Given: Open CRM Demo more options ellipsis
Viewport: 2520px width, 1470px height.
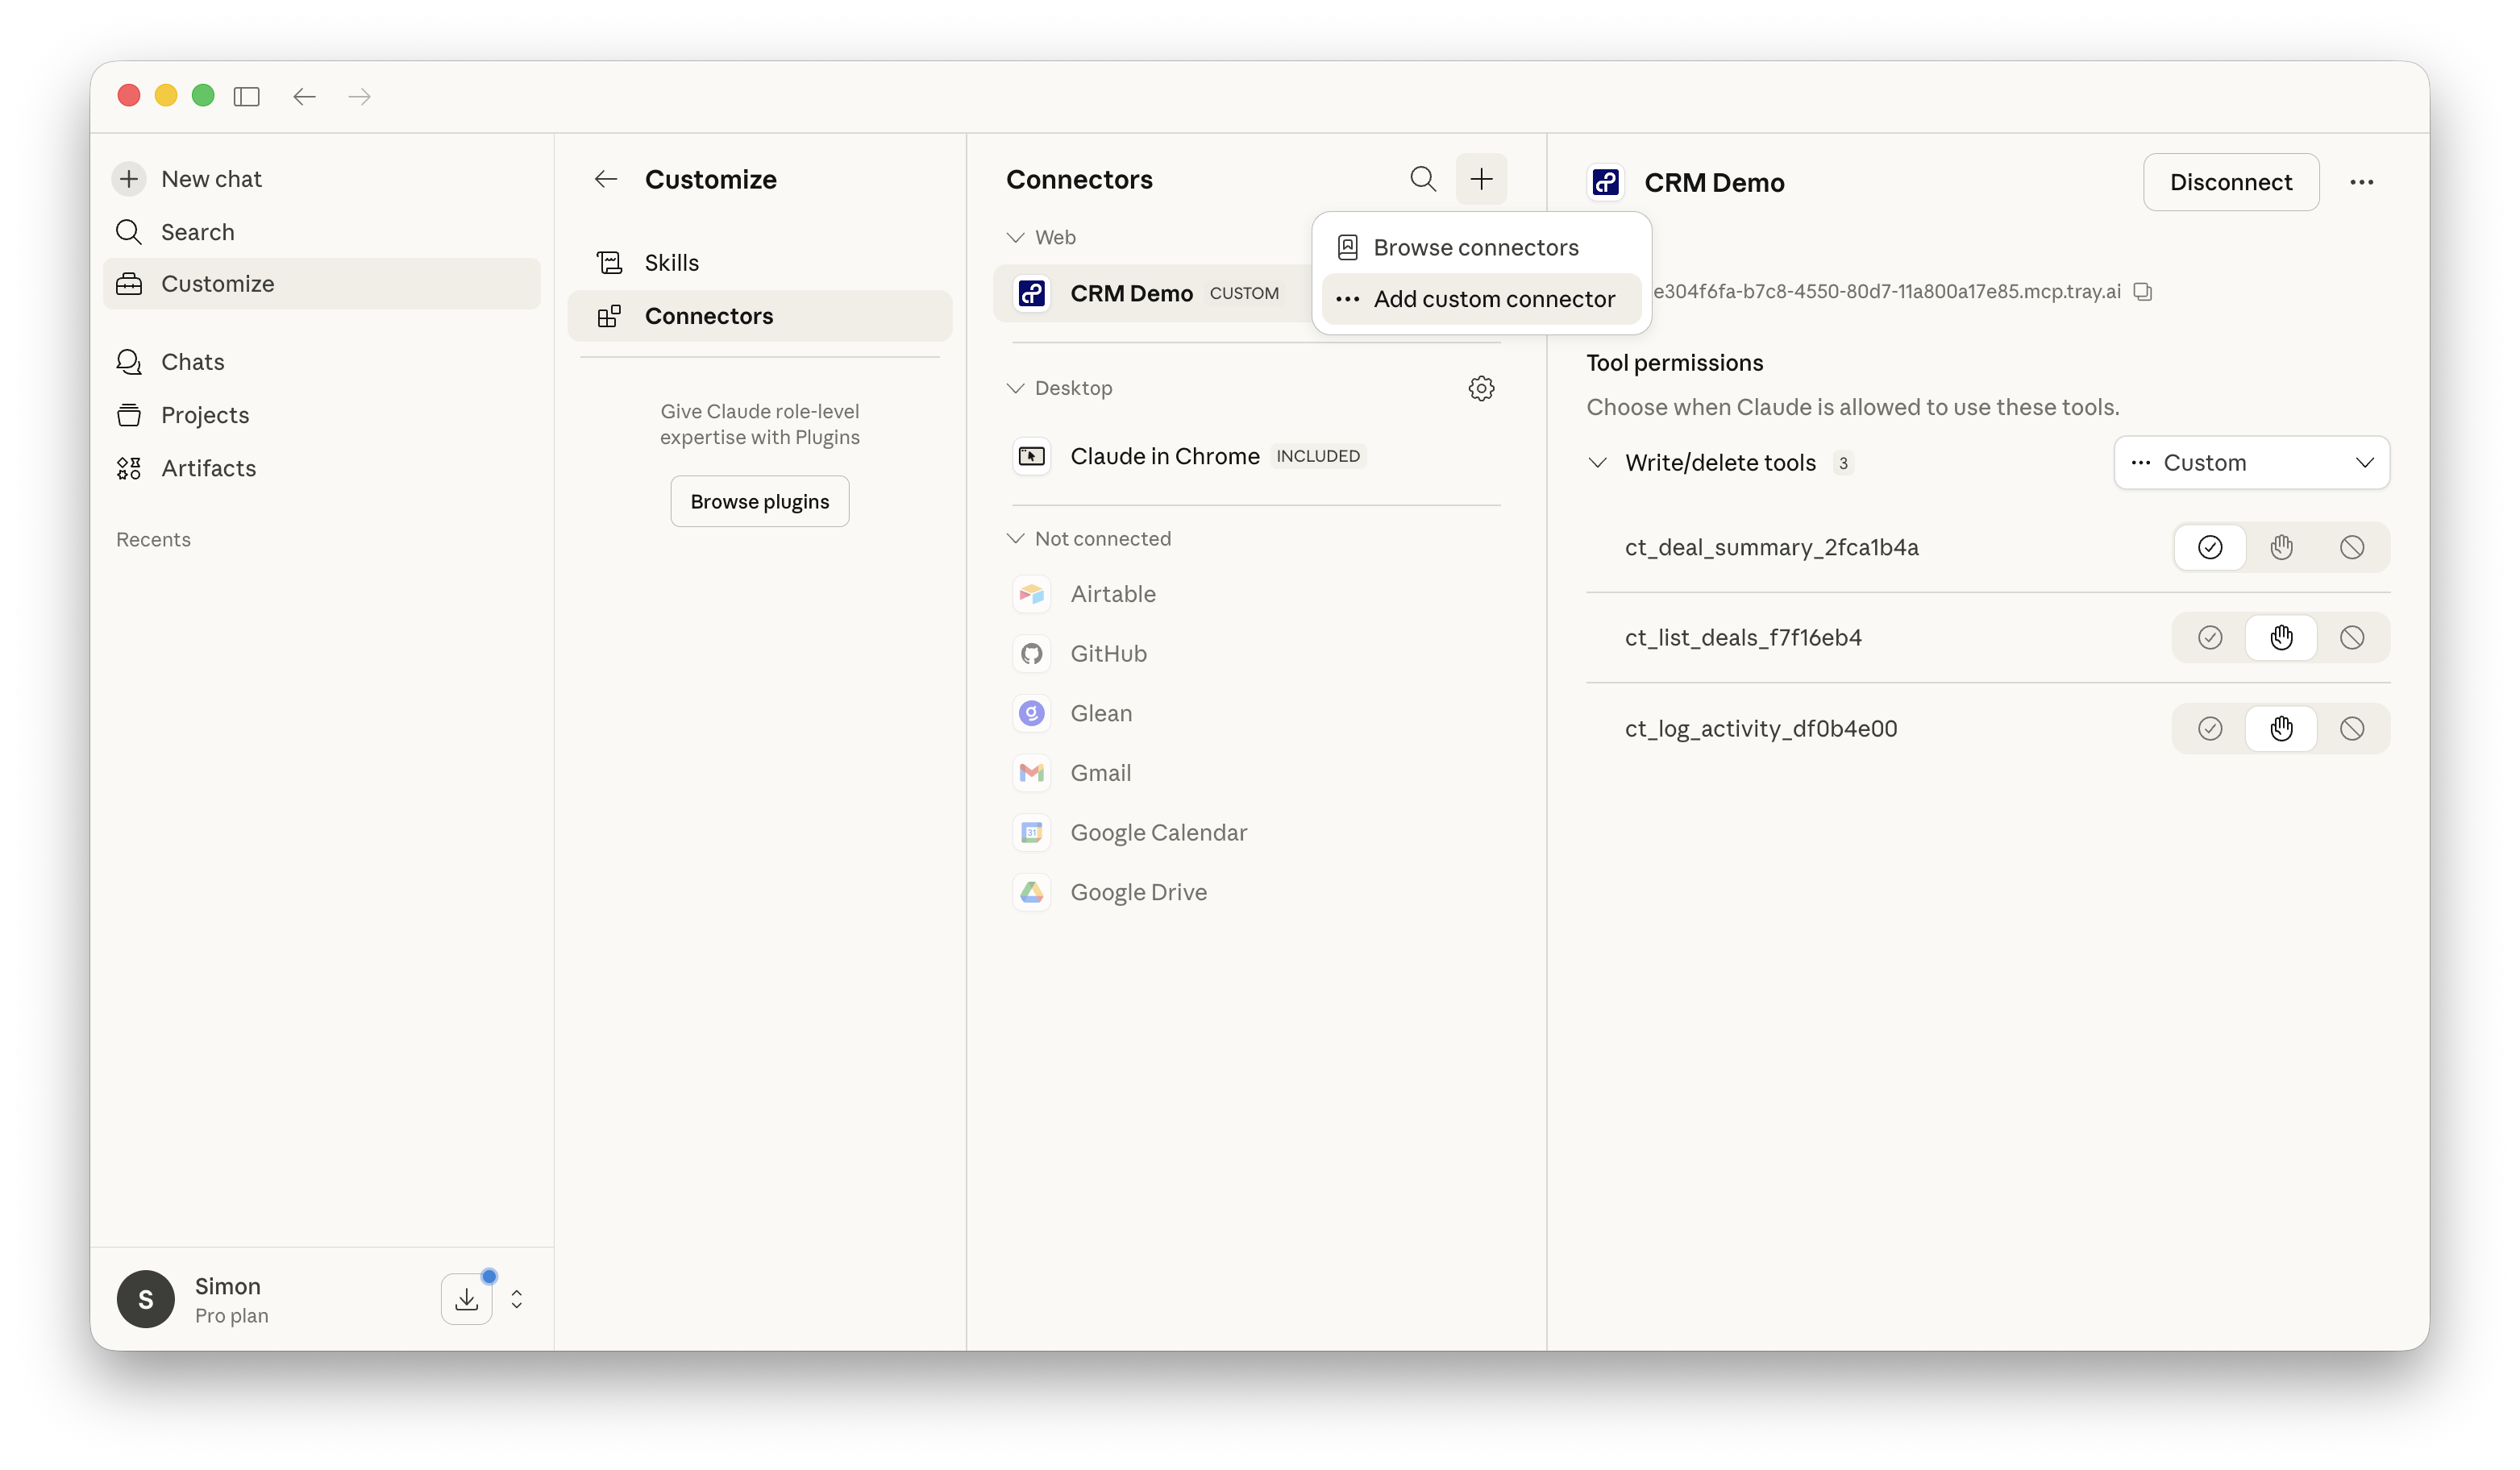Looking at the screenshot, I should click(x=2361, y=182).
